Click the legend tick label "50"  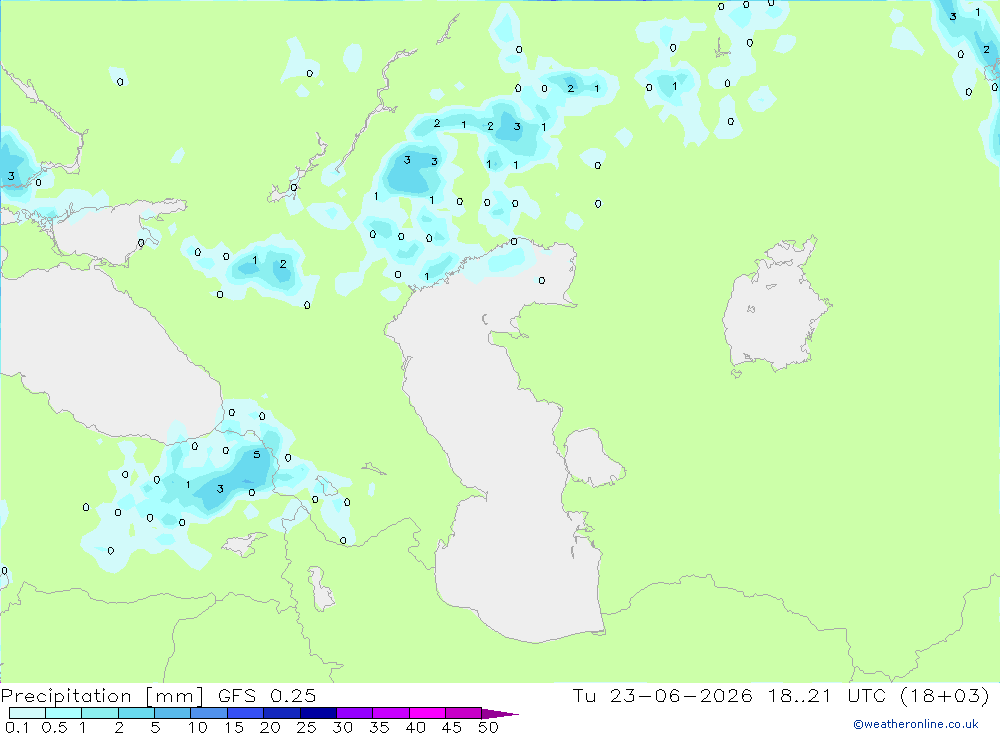coord(489,727)
